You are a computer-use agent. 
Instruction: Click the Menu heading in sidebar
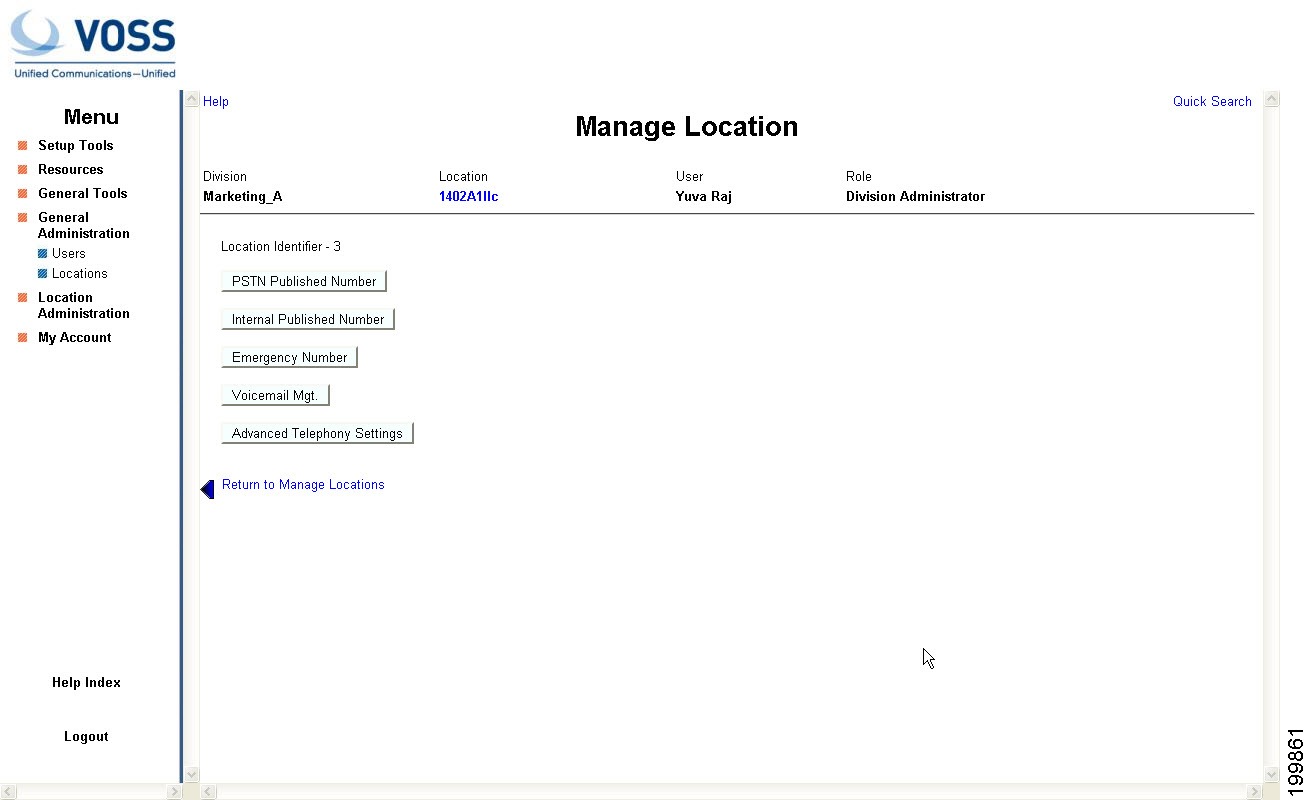tap(91, 117)
